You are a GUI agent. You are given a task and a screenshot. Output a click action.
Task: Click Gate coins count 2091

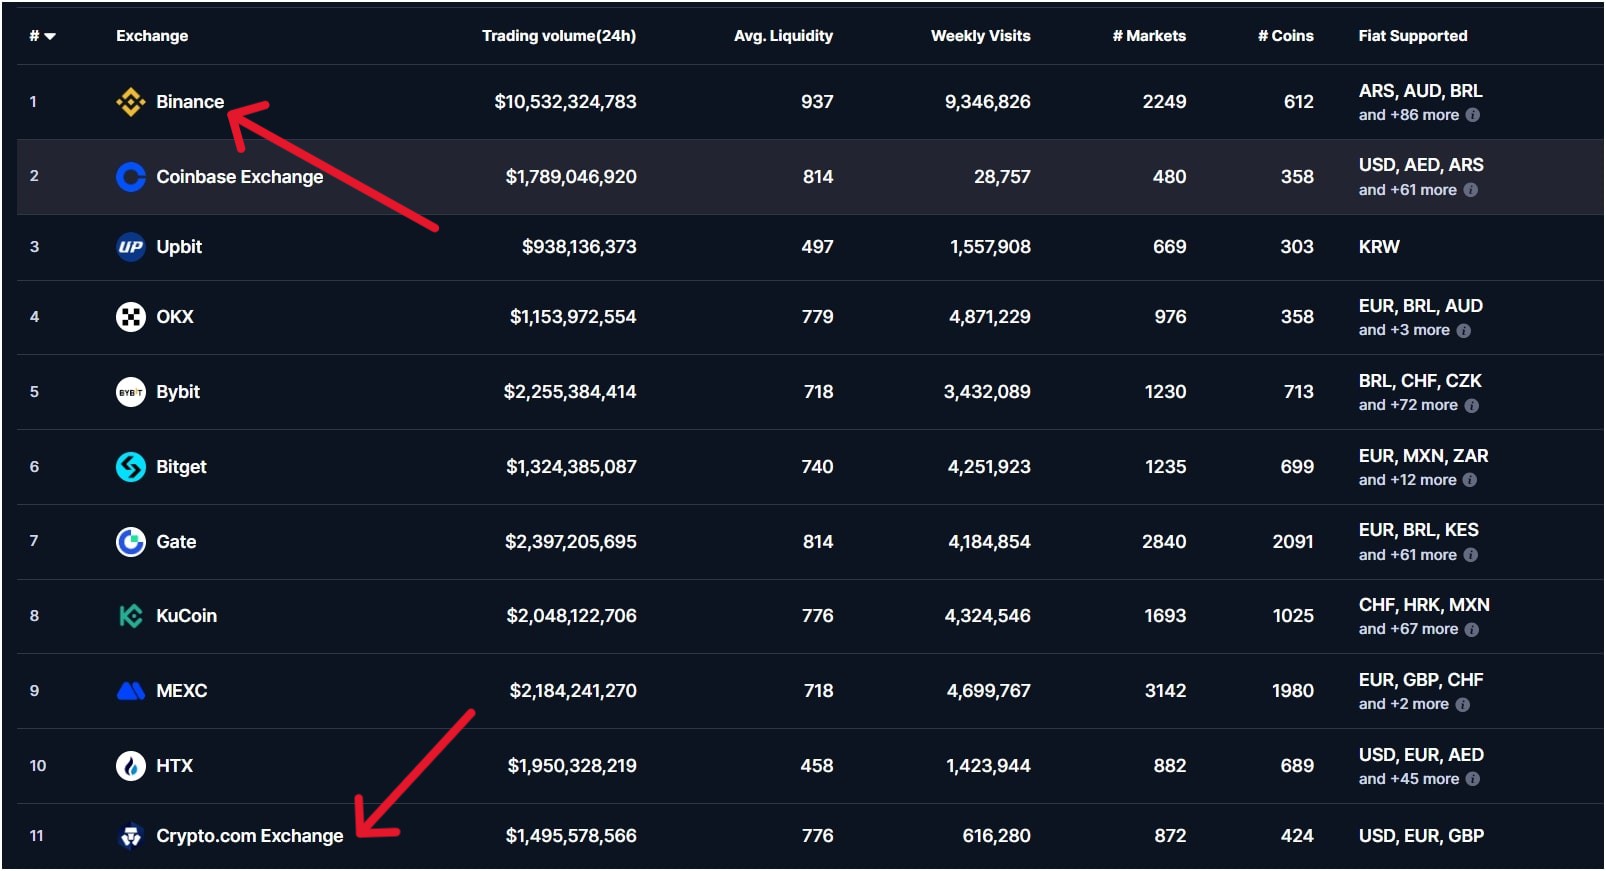(1293, 542)
